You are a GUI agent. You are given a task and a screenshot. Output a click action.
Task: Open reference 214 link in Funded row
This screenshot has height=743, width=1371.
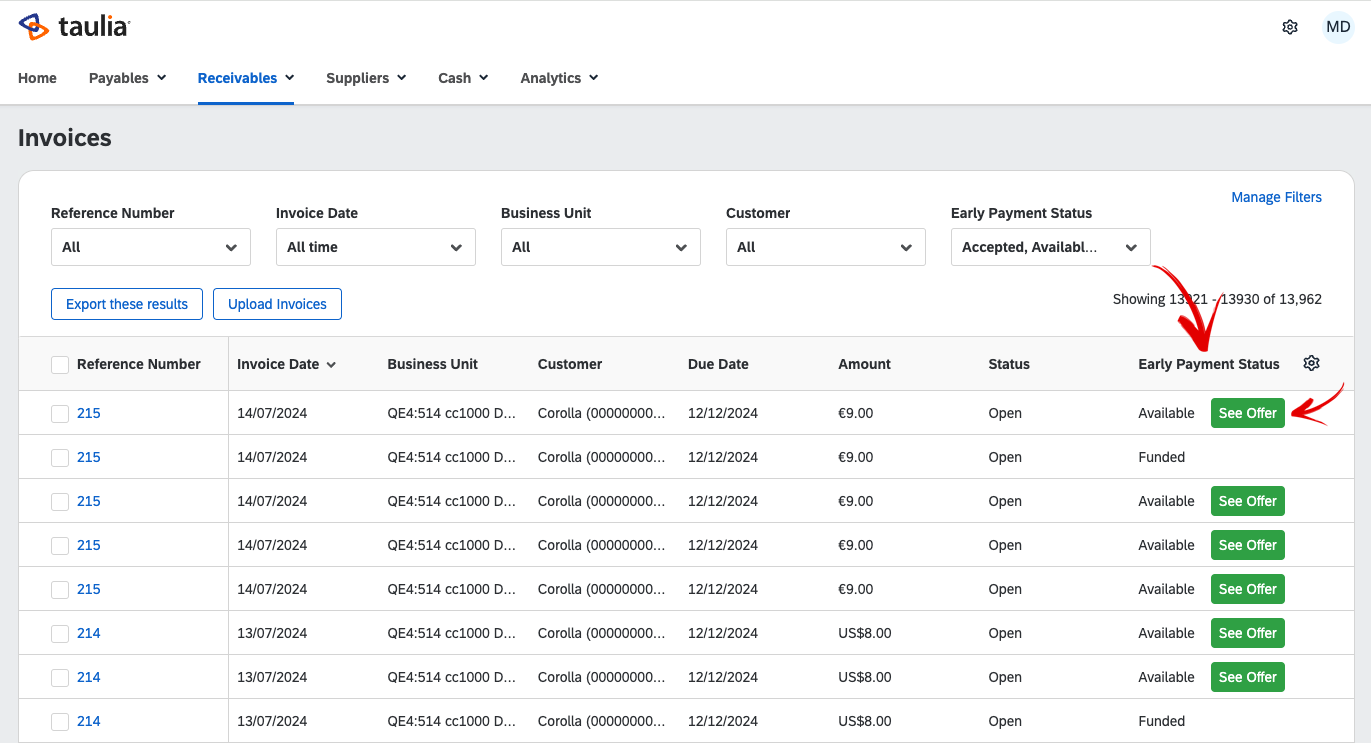[89, 721]
